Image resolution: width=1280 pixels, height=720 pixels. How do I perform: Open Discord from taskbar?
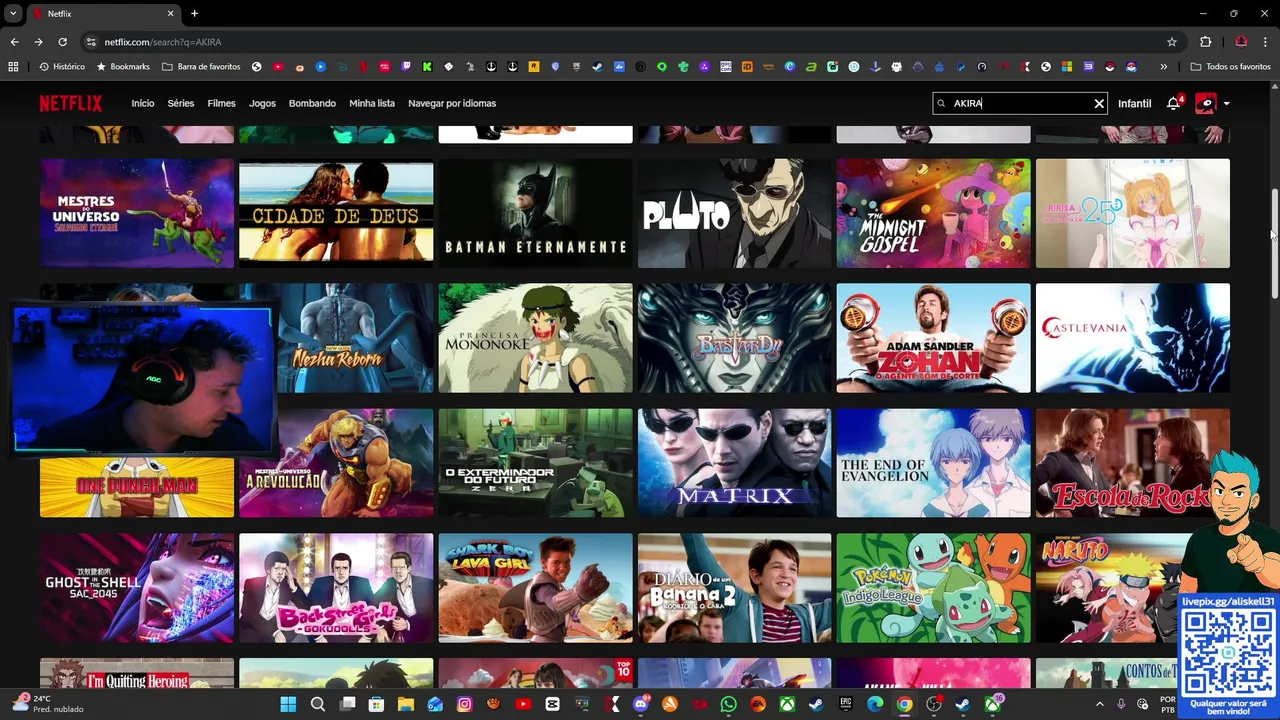click(x=641, y=704)
